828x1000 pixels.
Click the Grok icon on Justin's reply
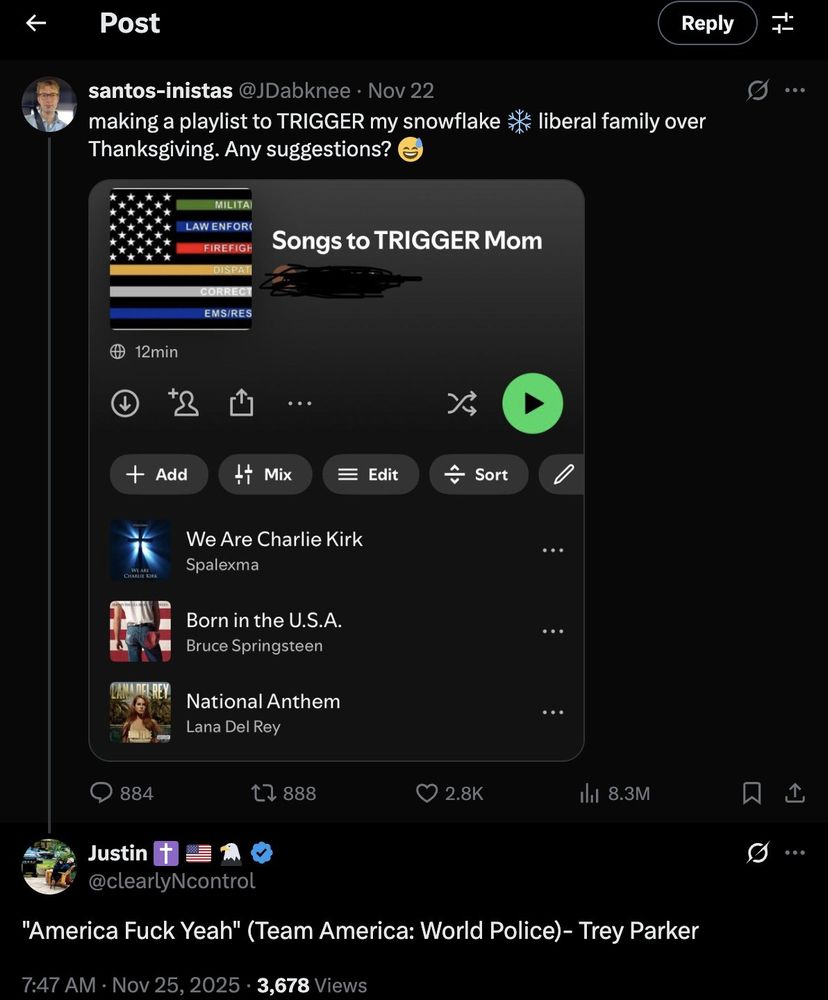pyautogui.click(x=757, y=852)
